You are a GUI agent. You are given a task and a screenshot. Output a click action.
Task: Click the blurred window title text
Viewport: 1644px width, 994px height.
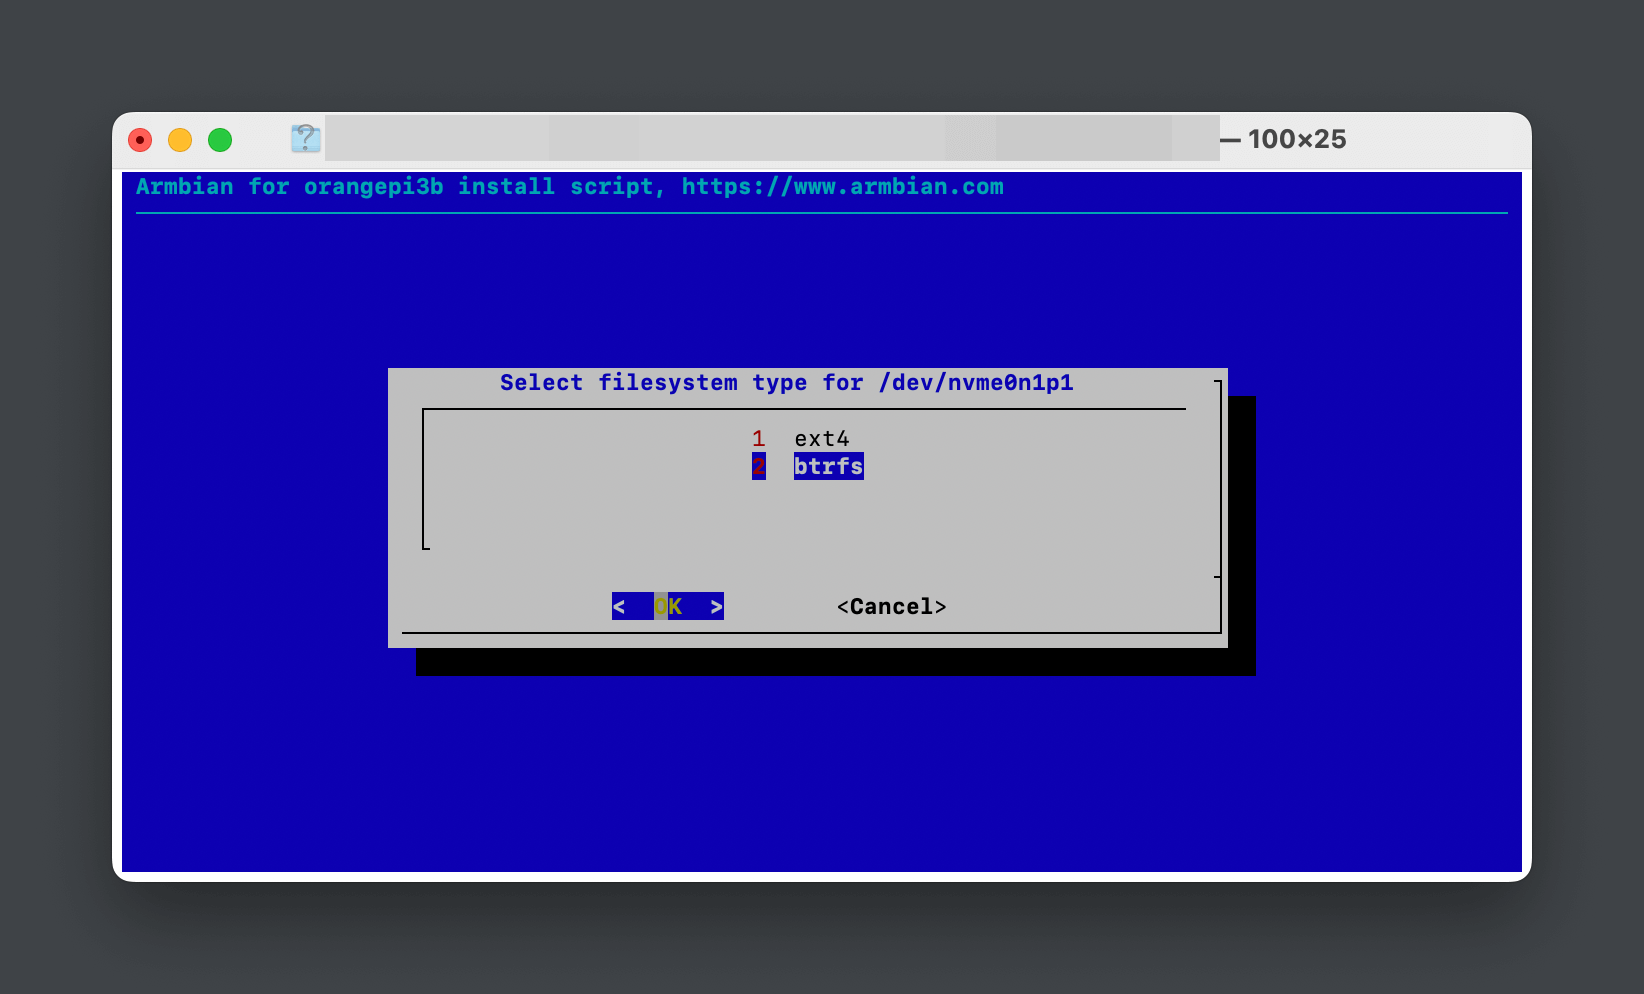pyautogui.click(x=770, y=139)
